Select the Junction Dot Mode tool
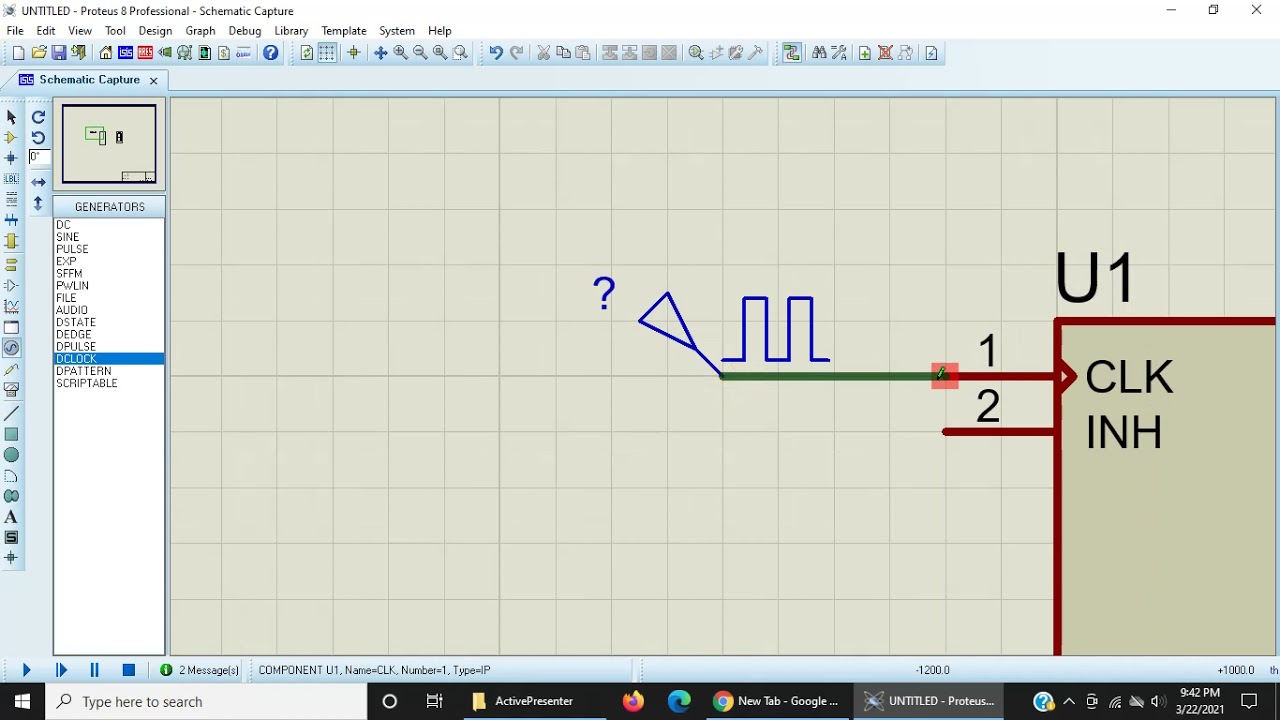 [x=11, y=158]
